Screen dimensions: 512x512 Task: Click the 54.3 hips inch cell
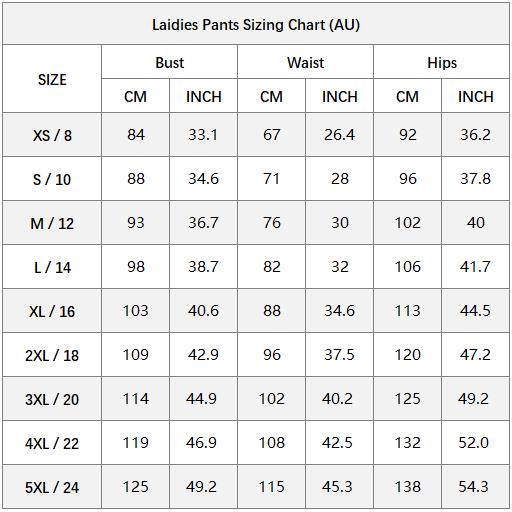(x=473, y=487)
